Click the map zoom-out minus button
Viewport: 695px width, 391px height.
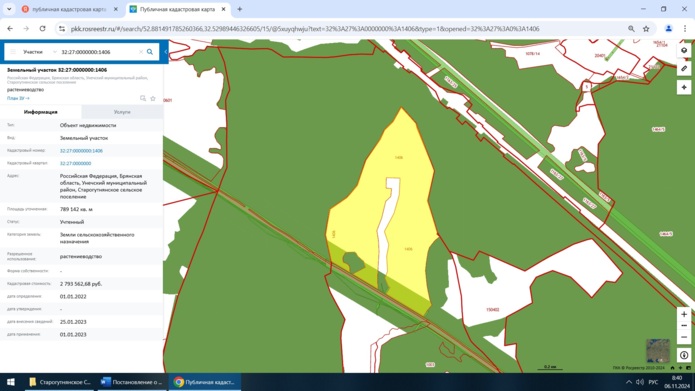tap(684, 326)
